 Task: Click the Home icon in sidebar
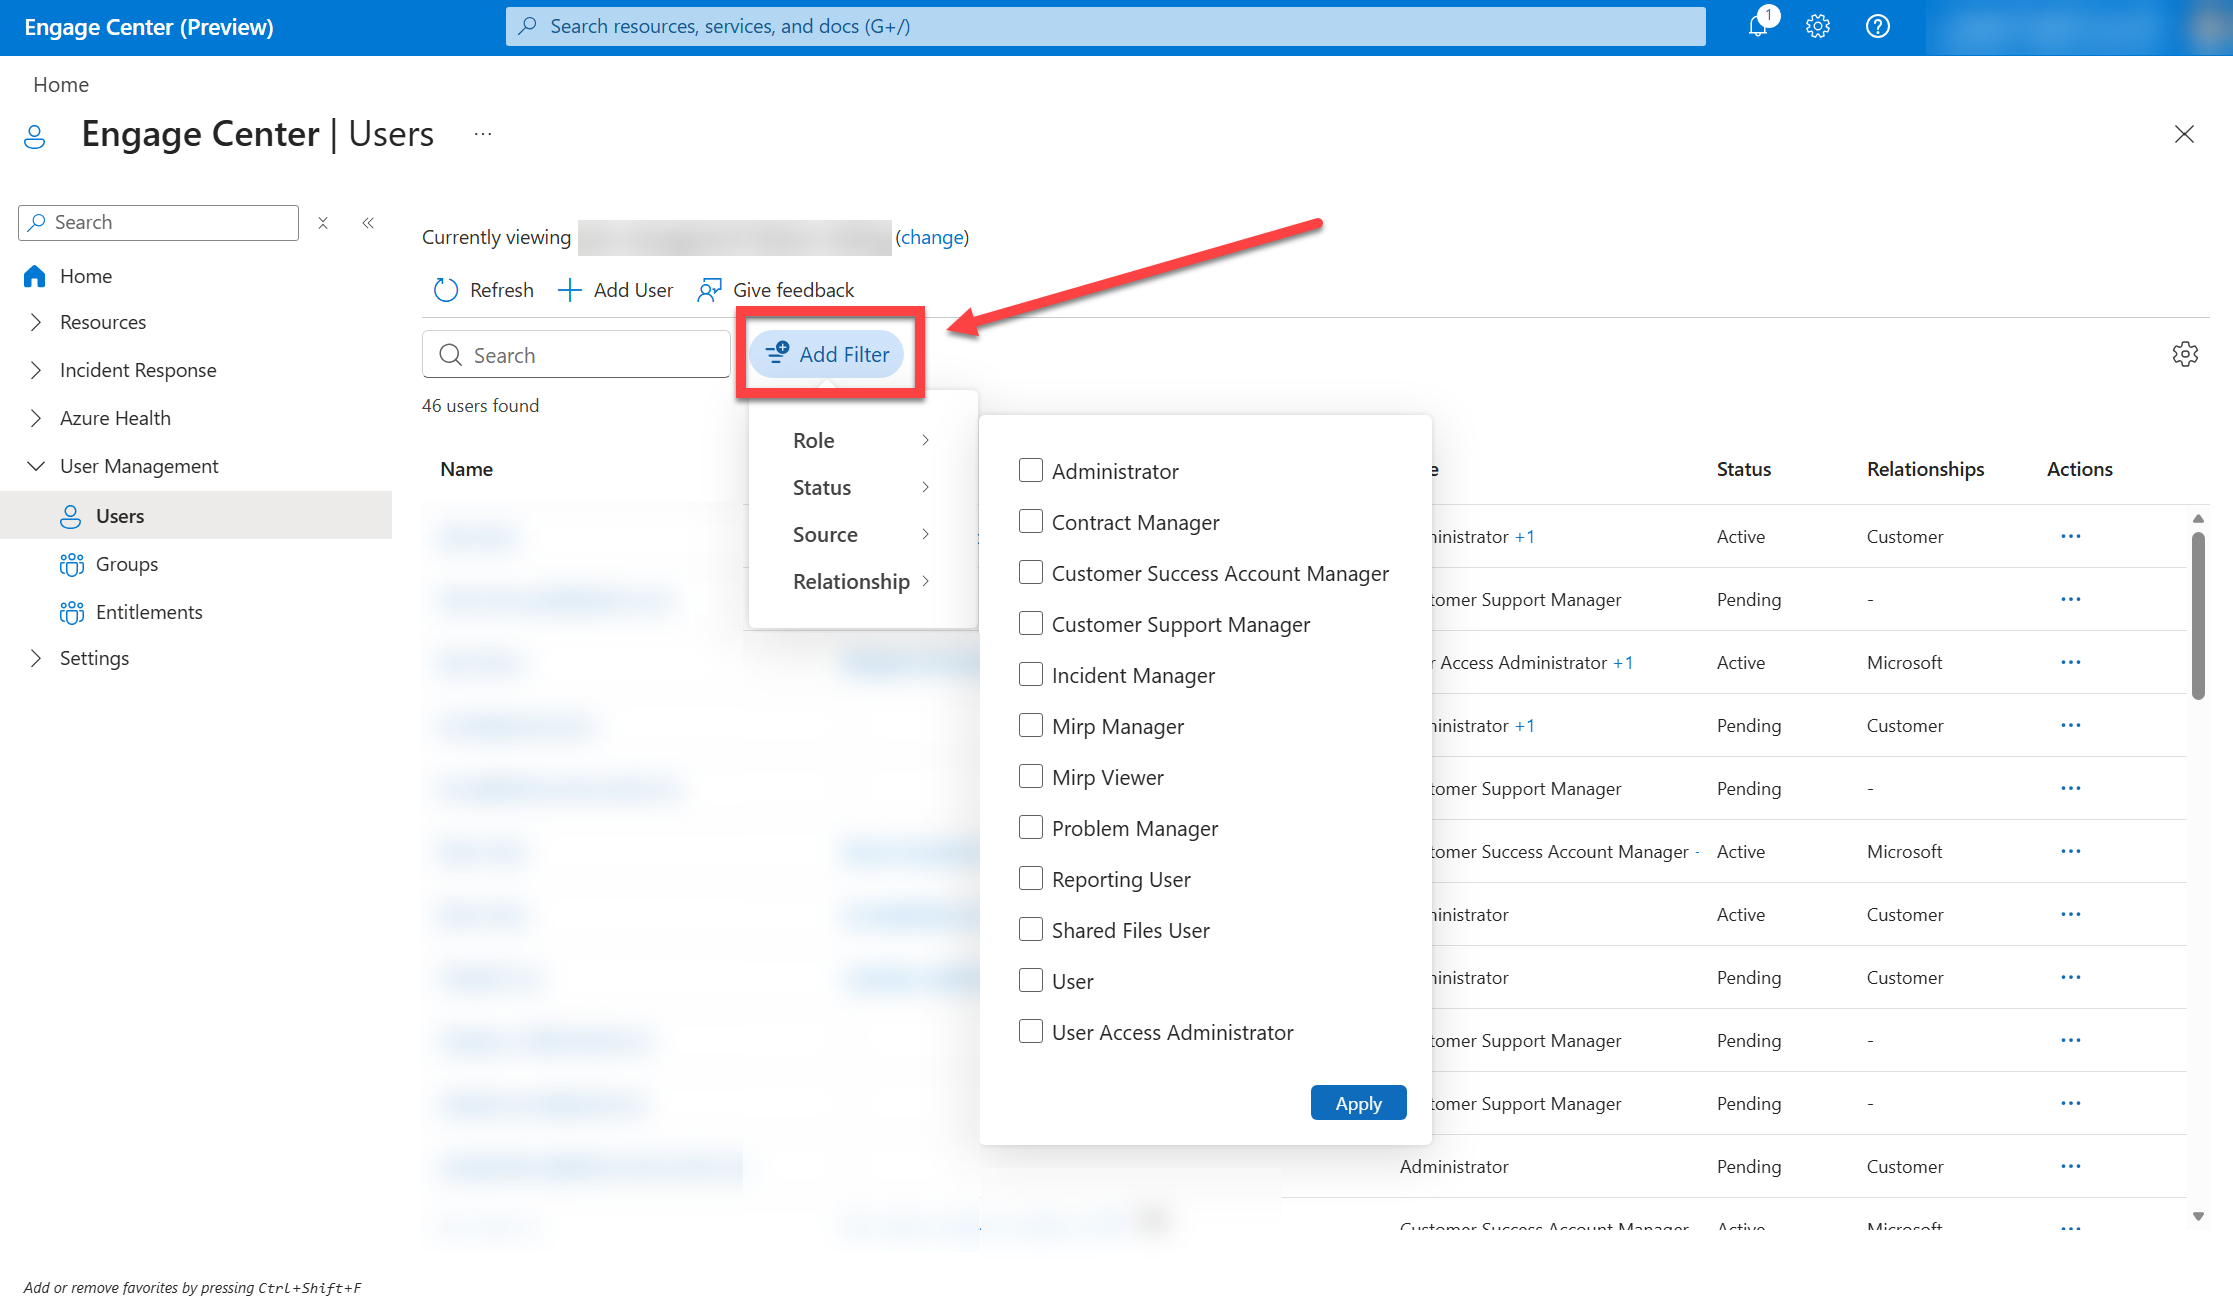tap(35, 276)
